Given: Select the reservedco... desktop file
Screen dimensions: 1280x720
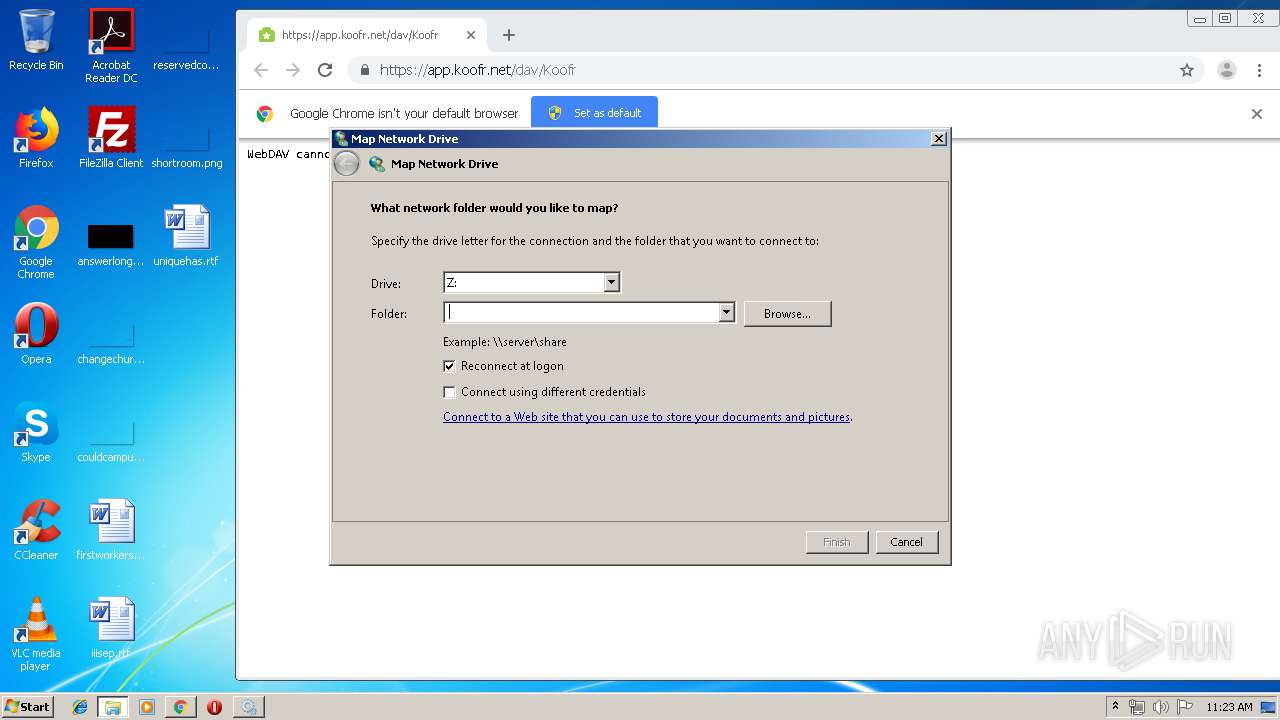Looking at the screenshot, I should pyautogui.click(x=186, y=46).
